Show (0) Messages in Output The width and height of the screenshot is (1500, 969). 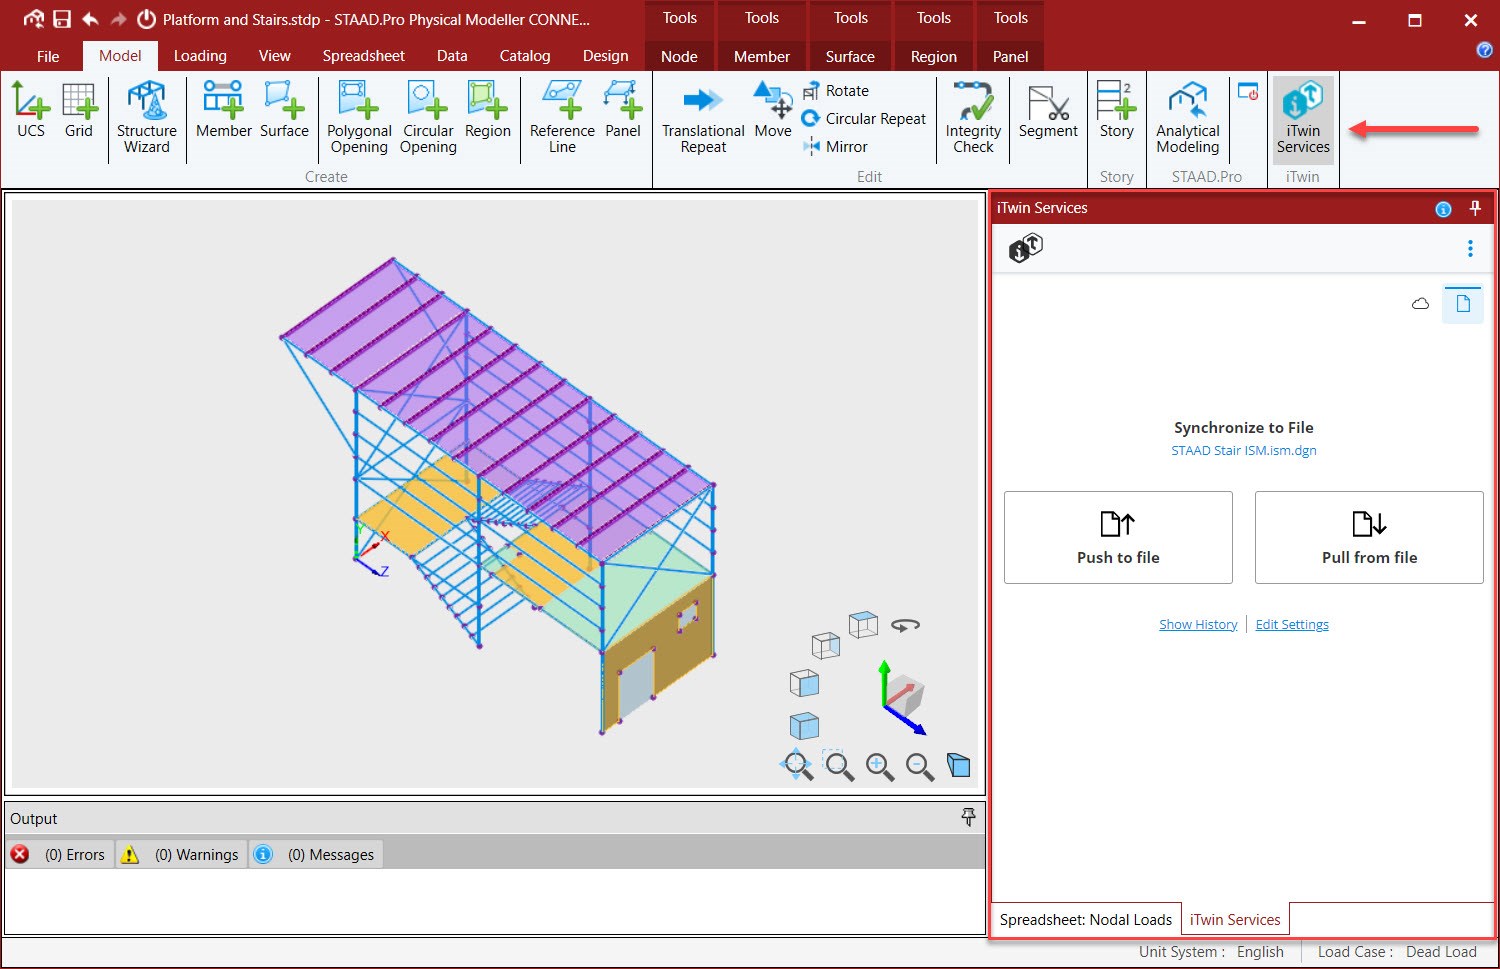pyautogui.click(x=316, y=855)
